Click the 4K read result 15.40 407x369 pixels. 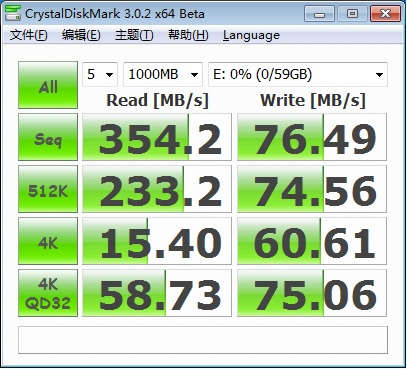click(157, 241)
